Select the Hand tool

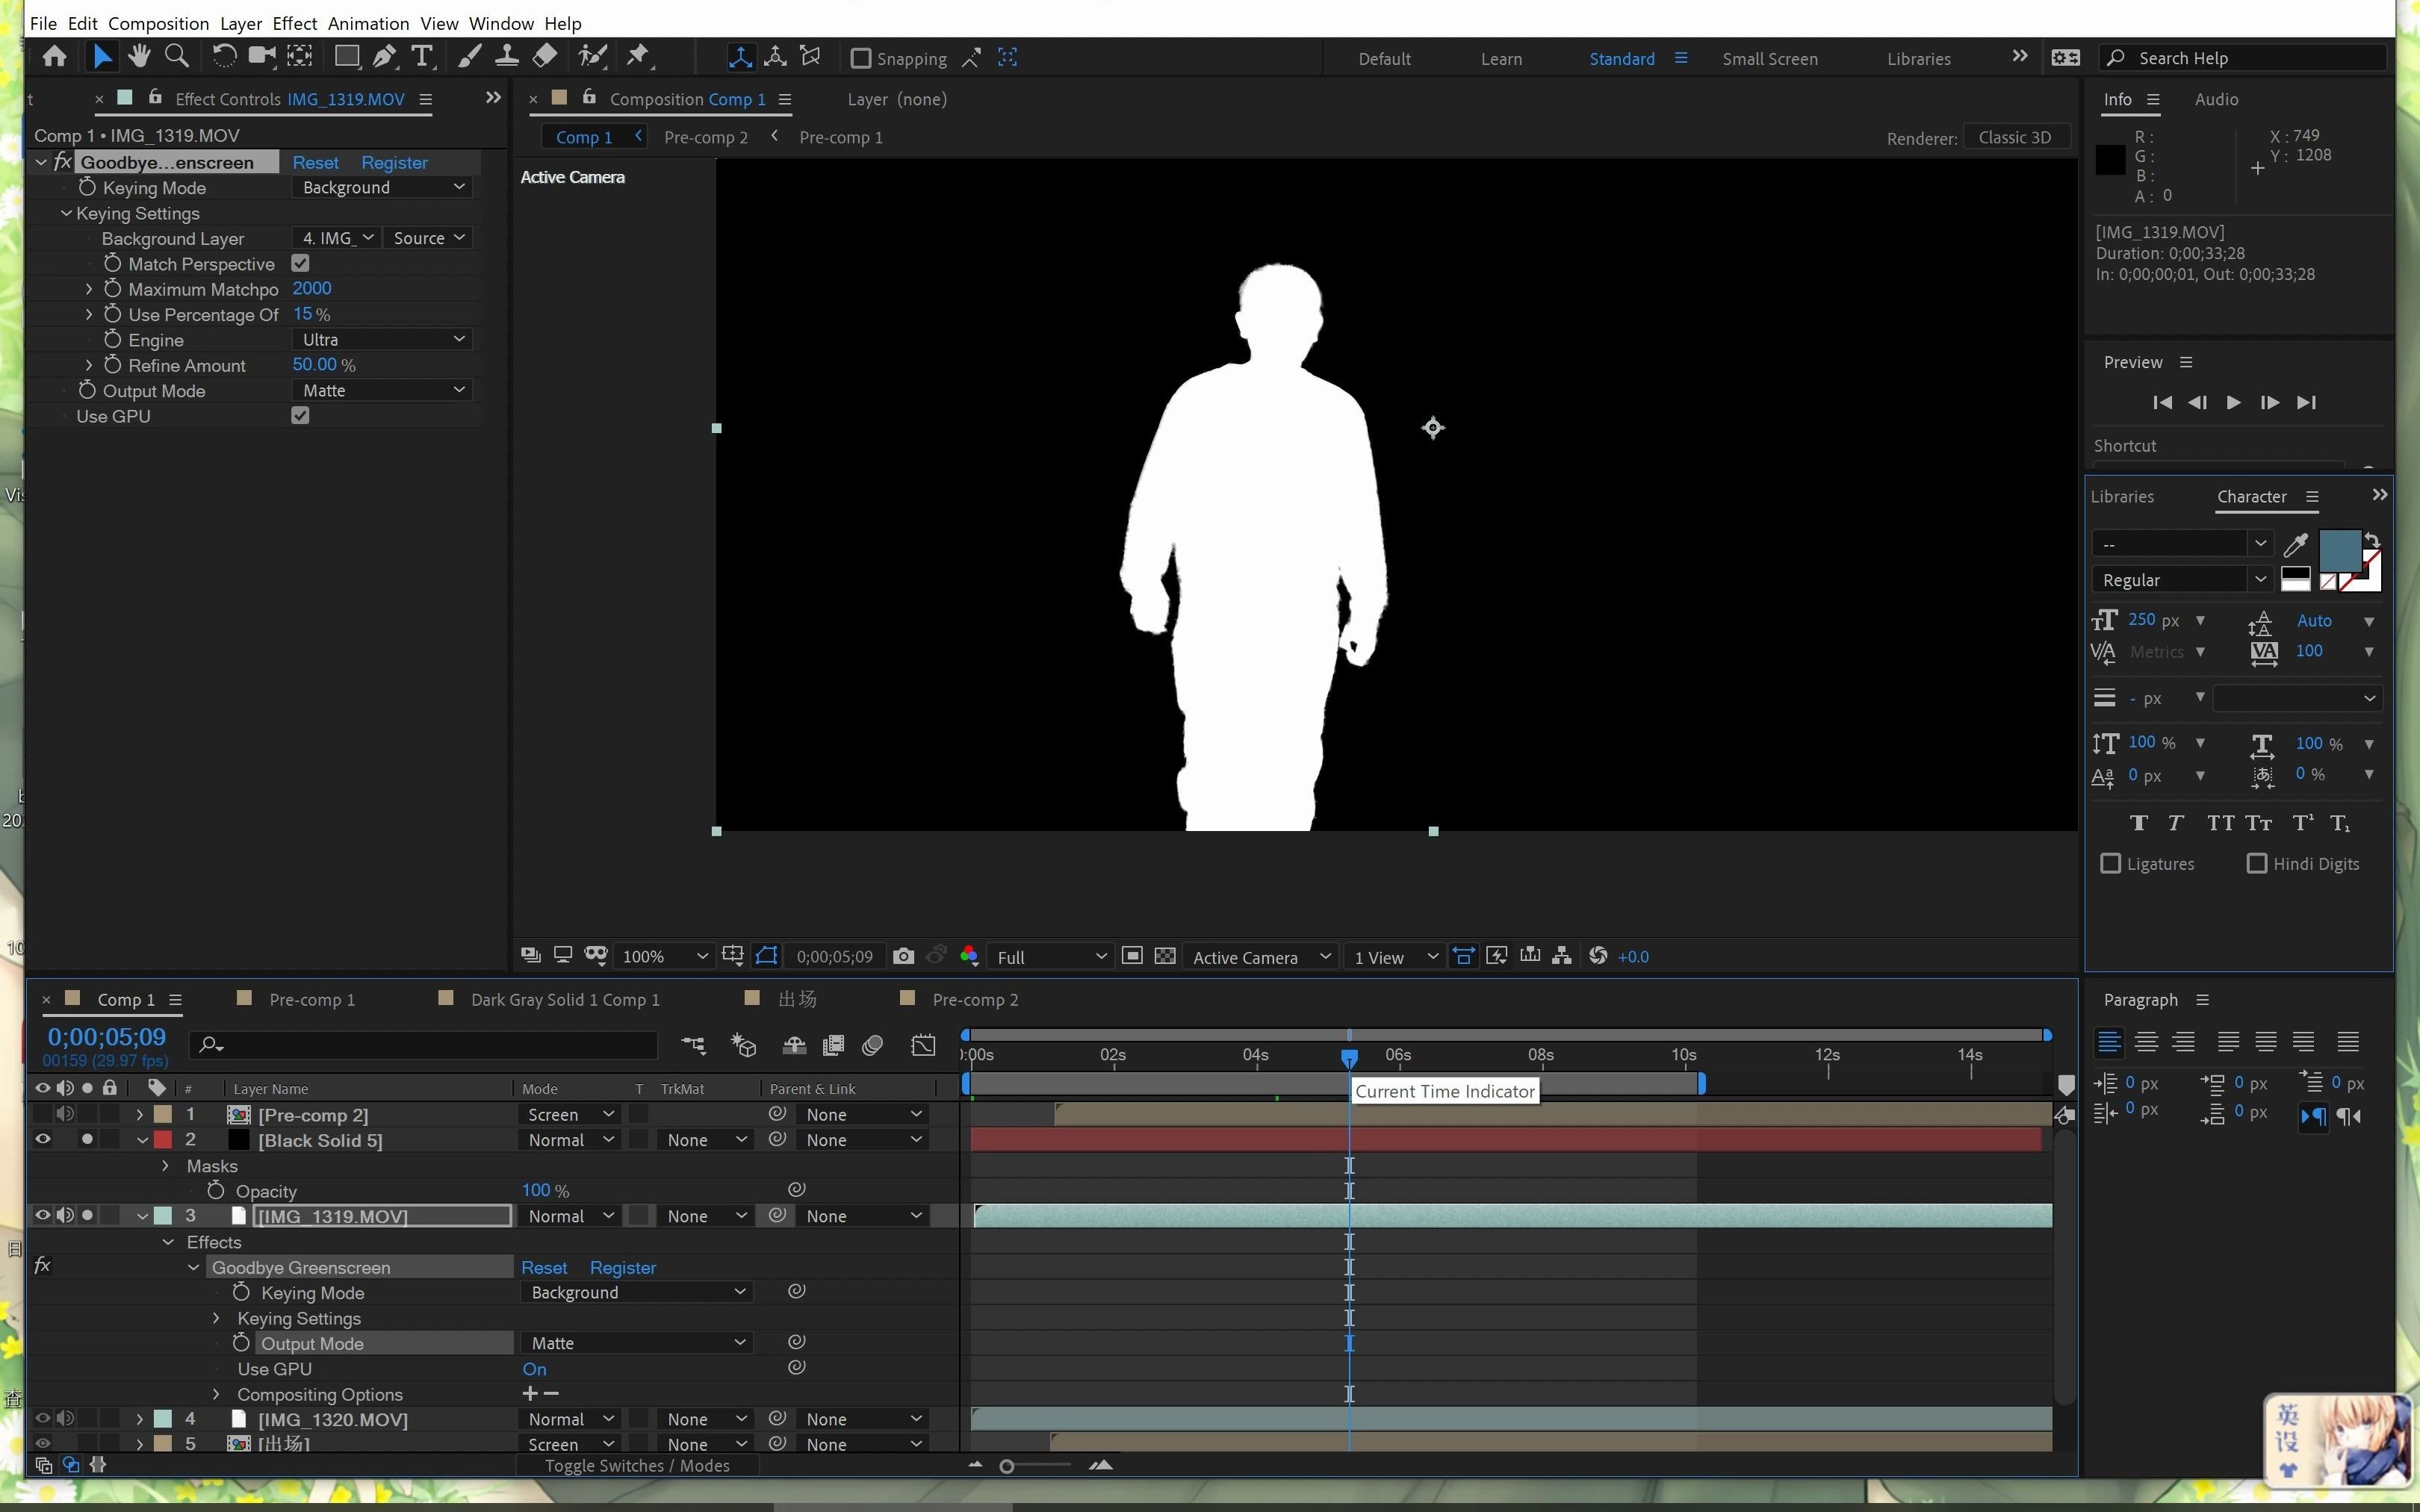(x=139, y=57)
